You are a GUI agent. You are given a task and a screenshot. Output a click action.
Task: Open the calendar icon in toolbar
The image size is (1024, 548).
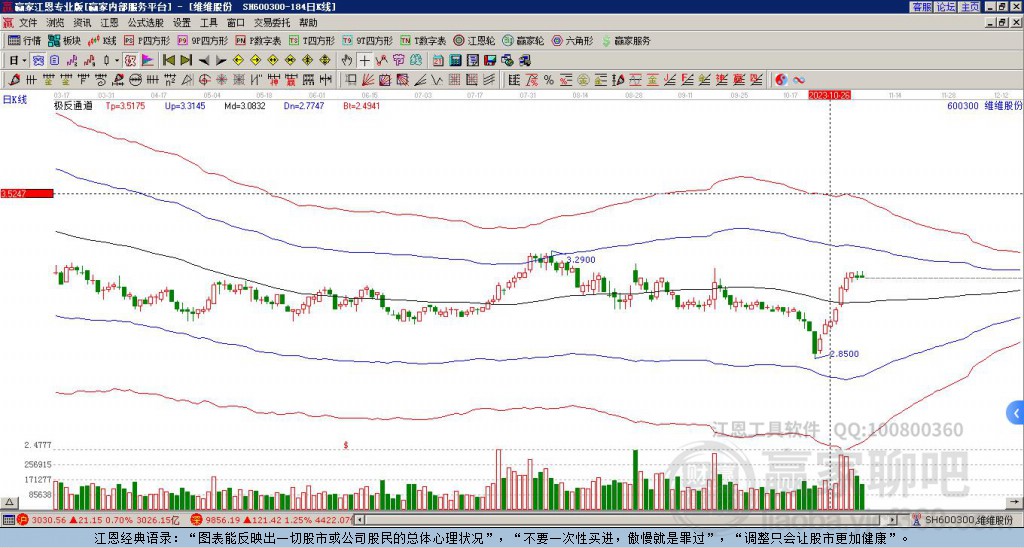click(438, 60)
